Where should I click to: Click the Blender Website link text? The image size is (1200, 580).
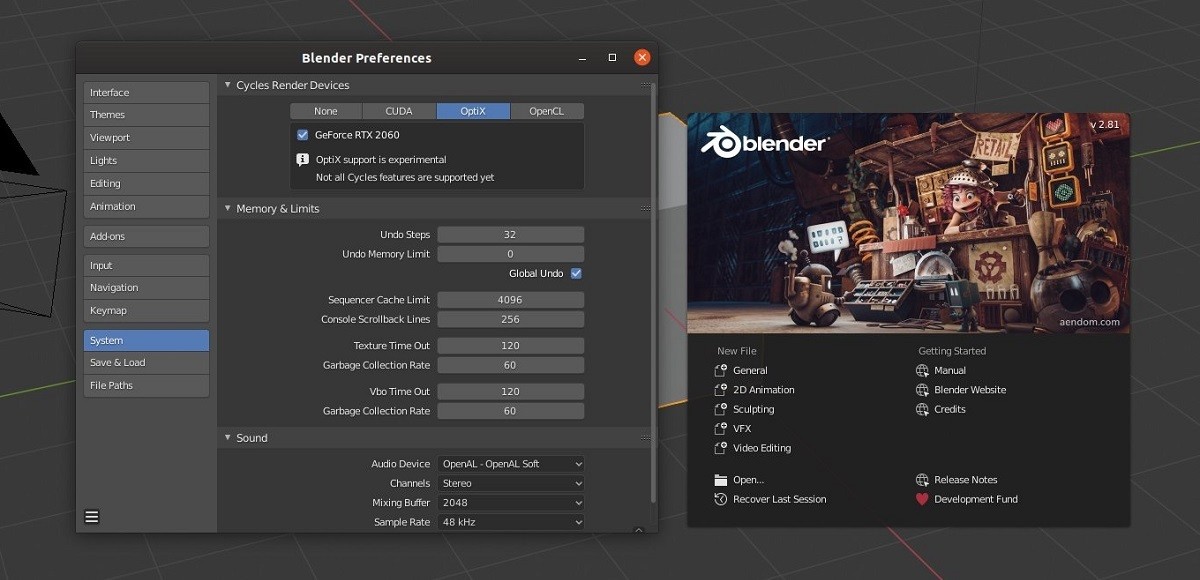(970, 390)
